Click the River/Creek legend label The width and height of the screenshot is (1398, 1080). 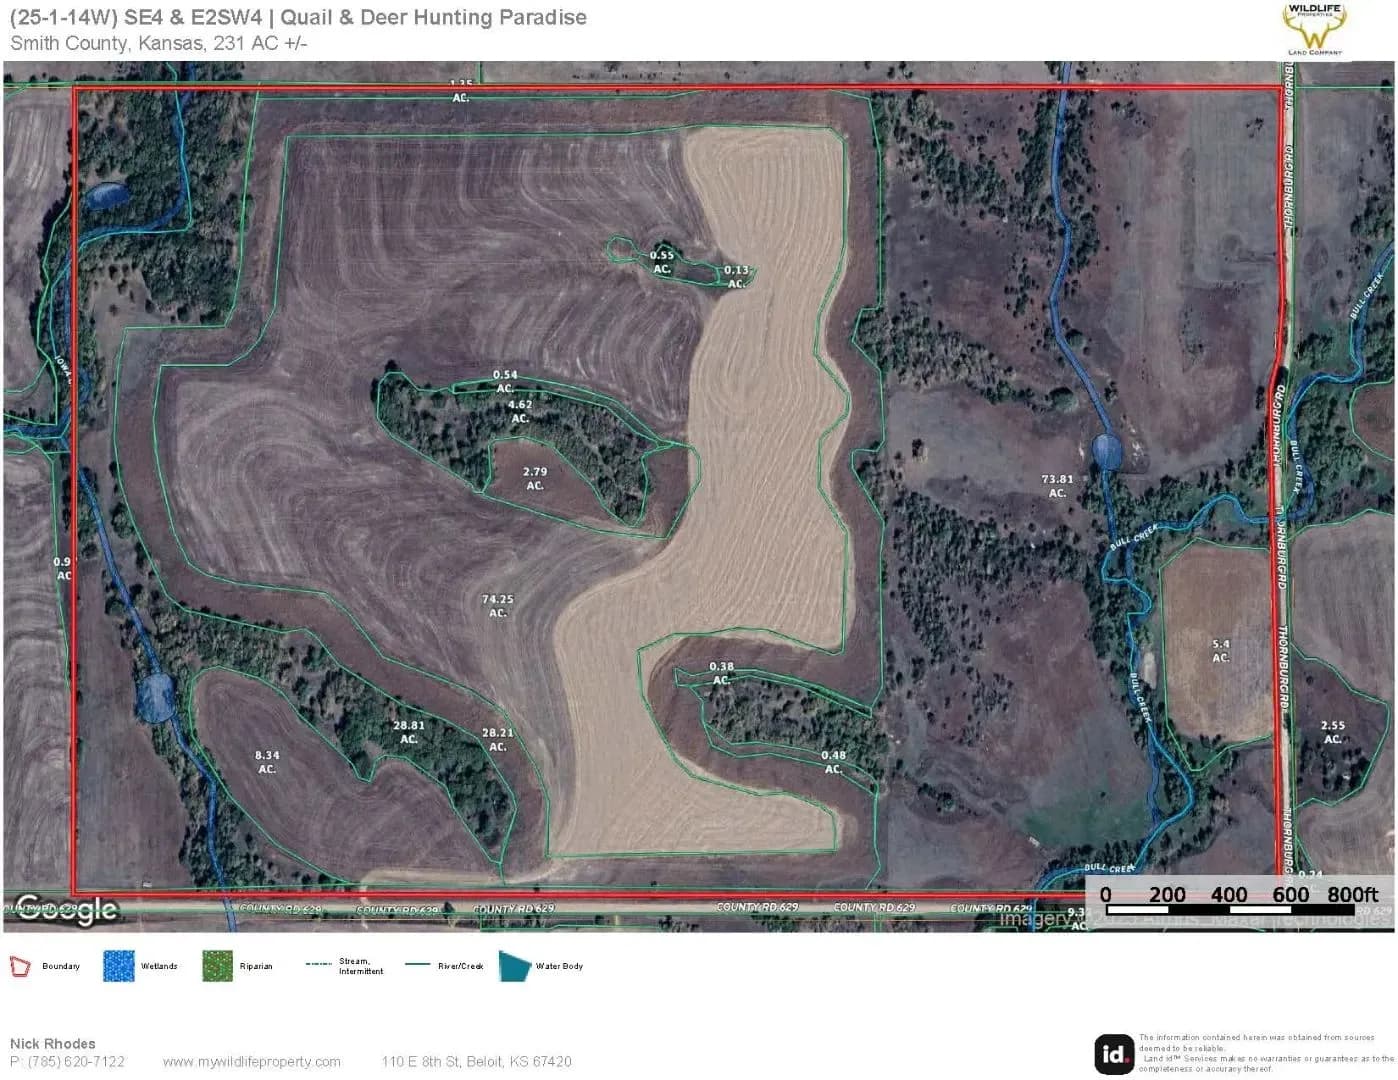[x=460, y=966]
